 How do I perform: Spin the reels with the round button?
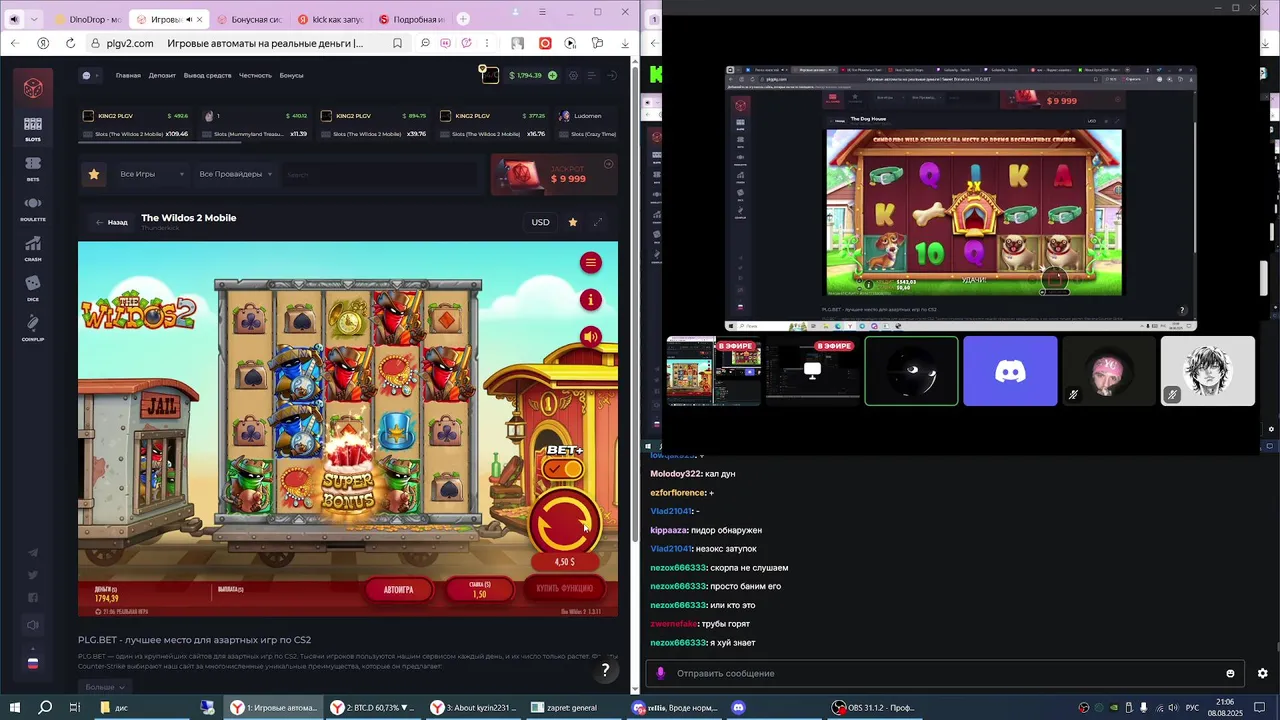(565, 521)
